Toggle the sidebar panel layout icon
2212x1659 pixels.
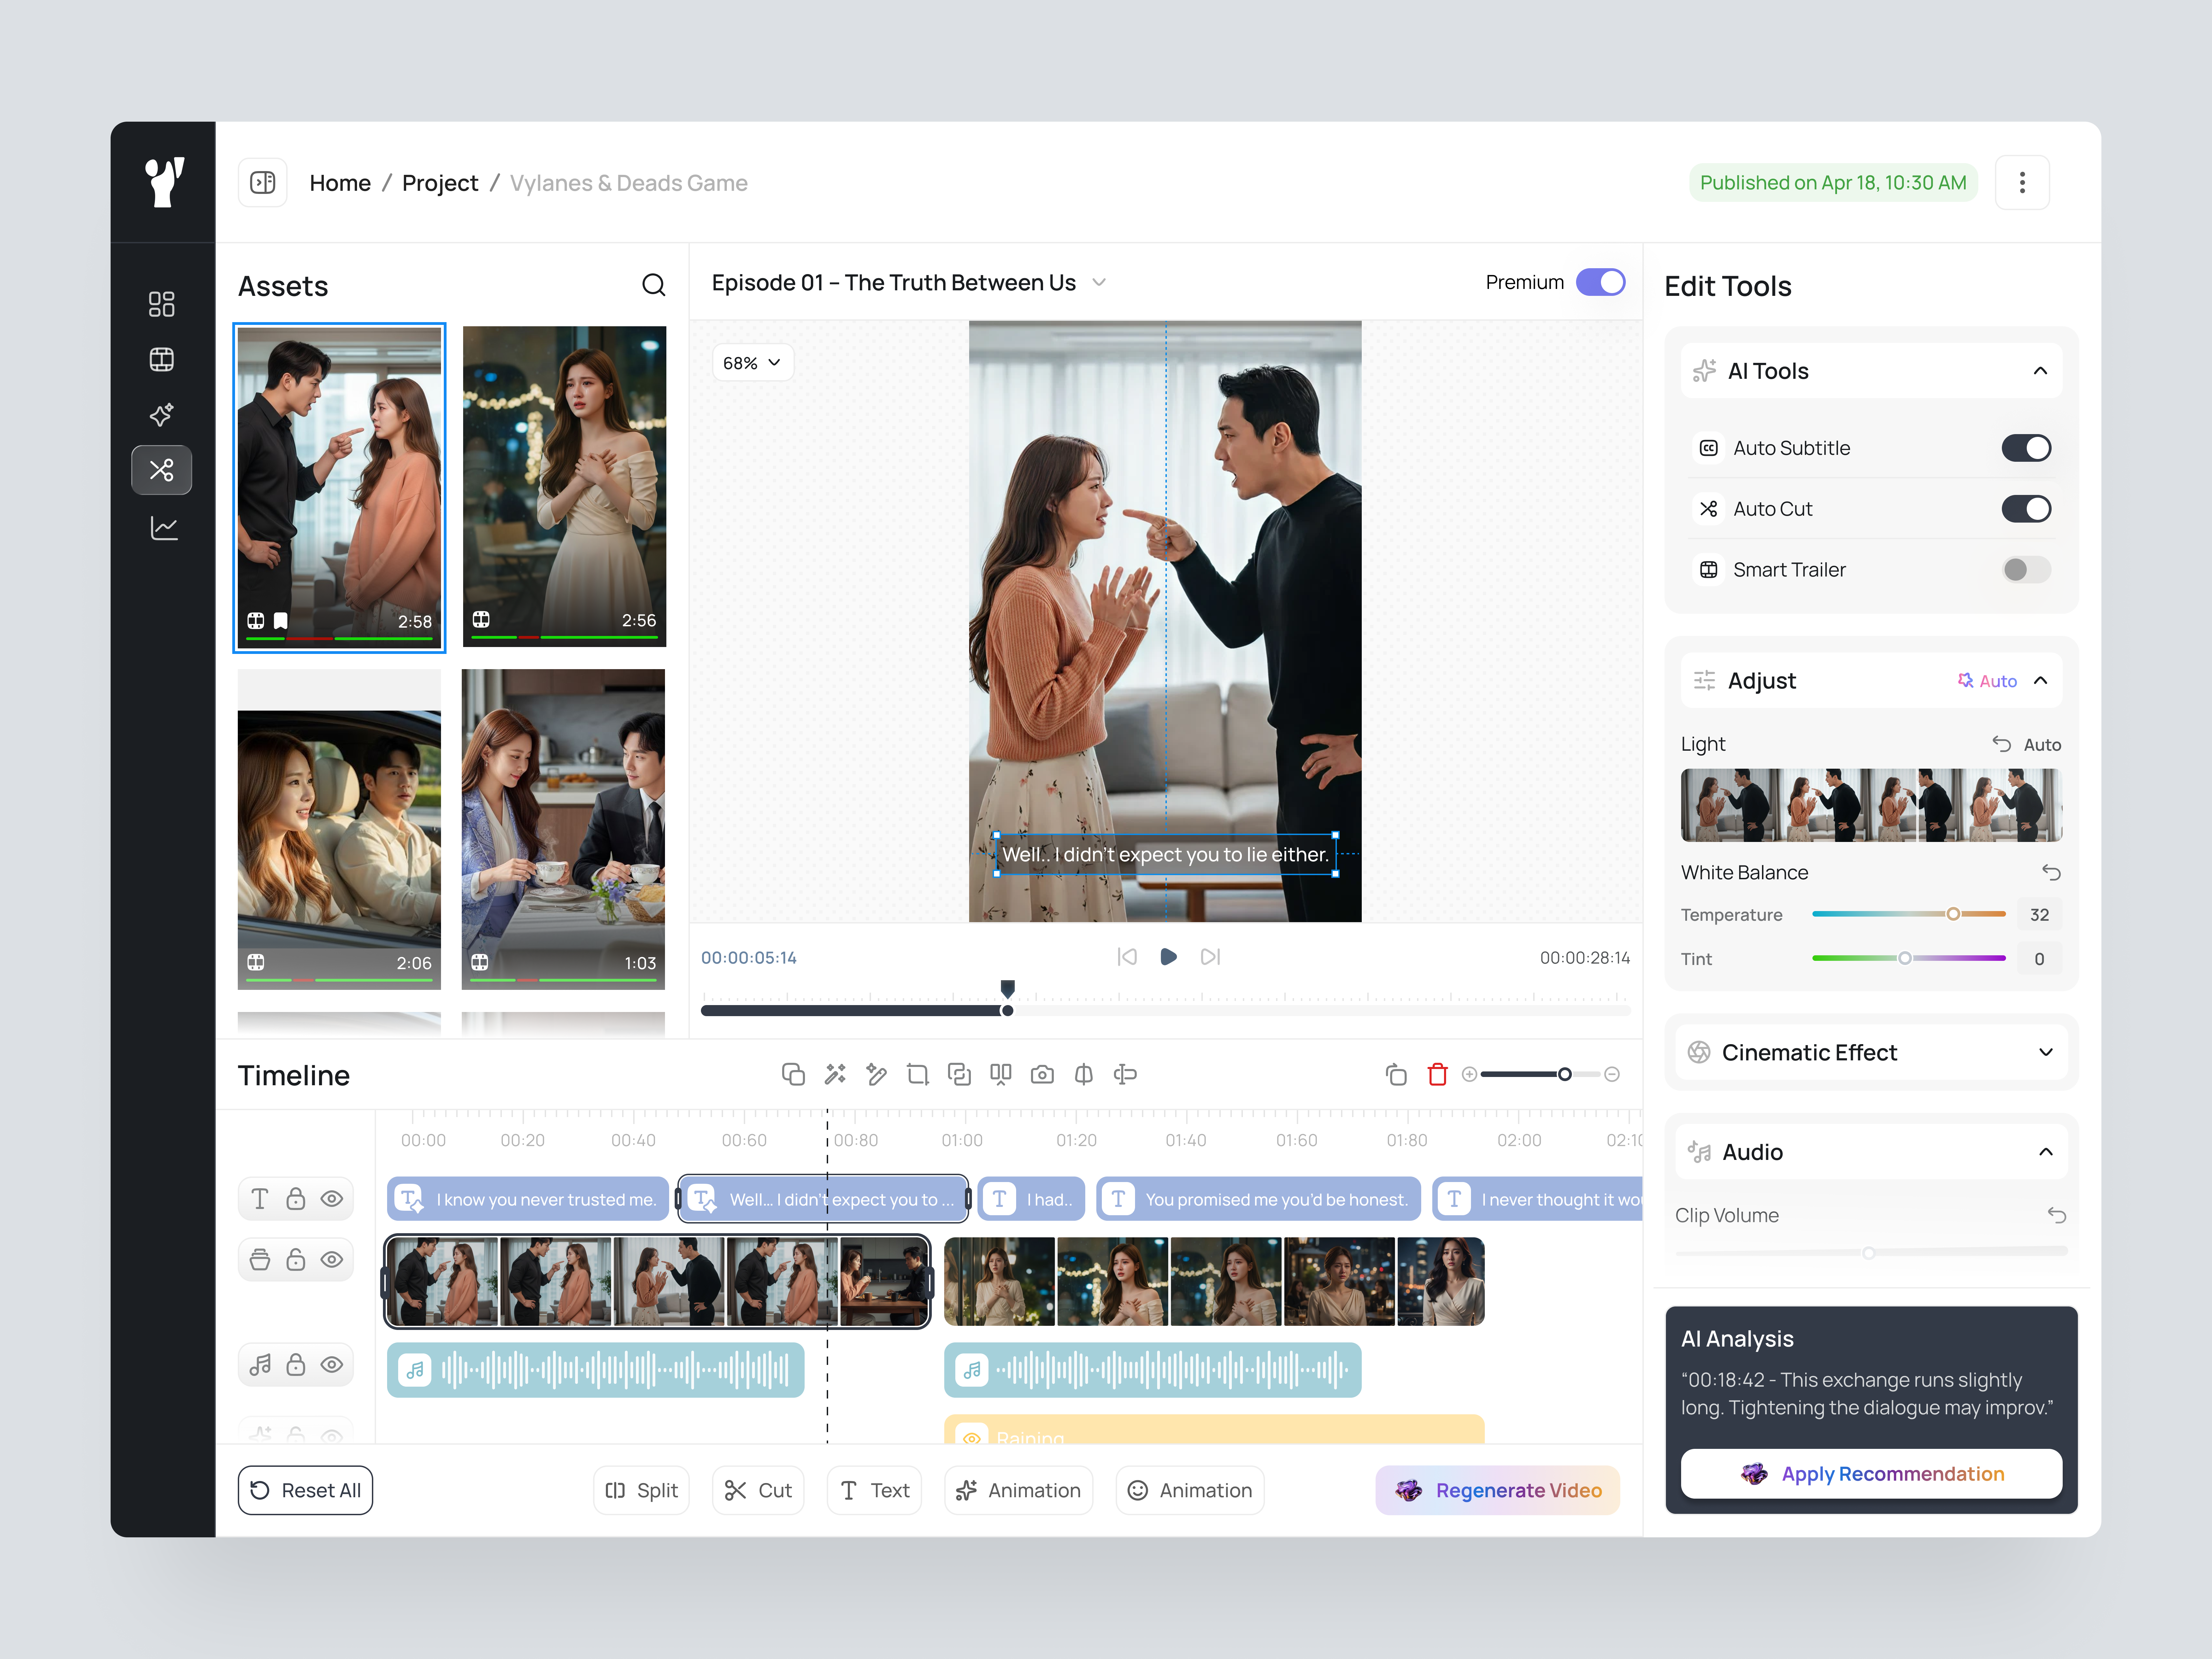tap(263, 182)
